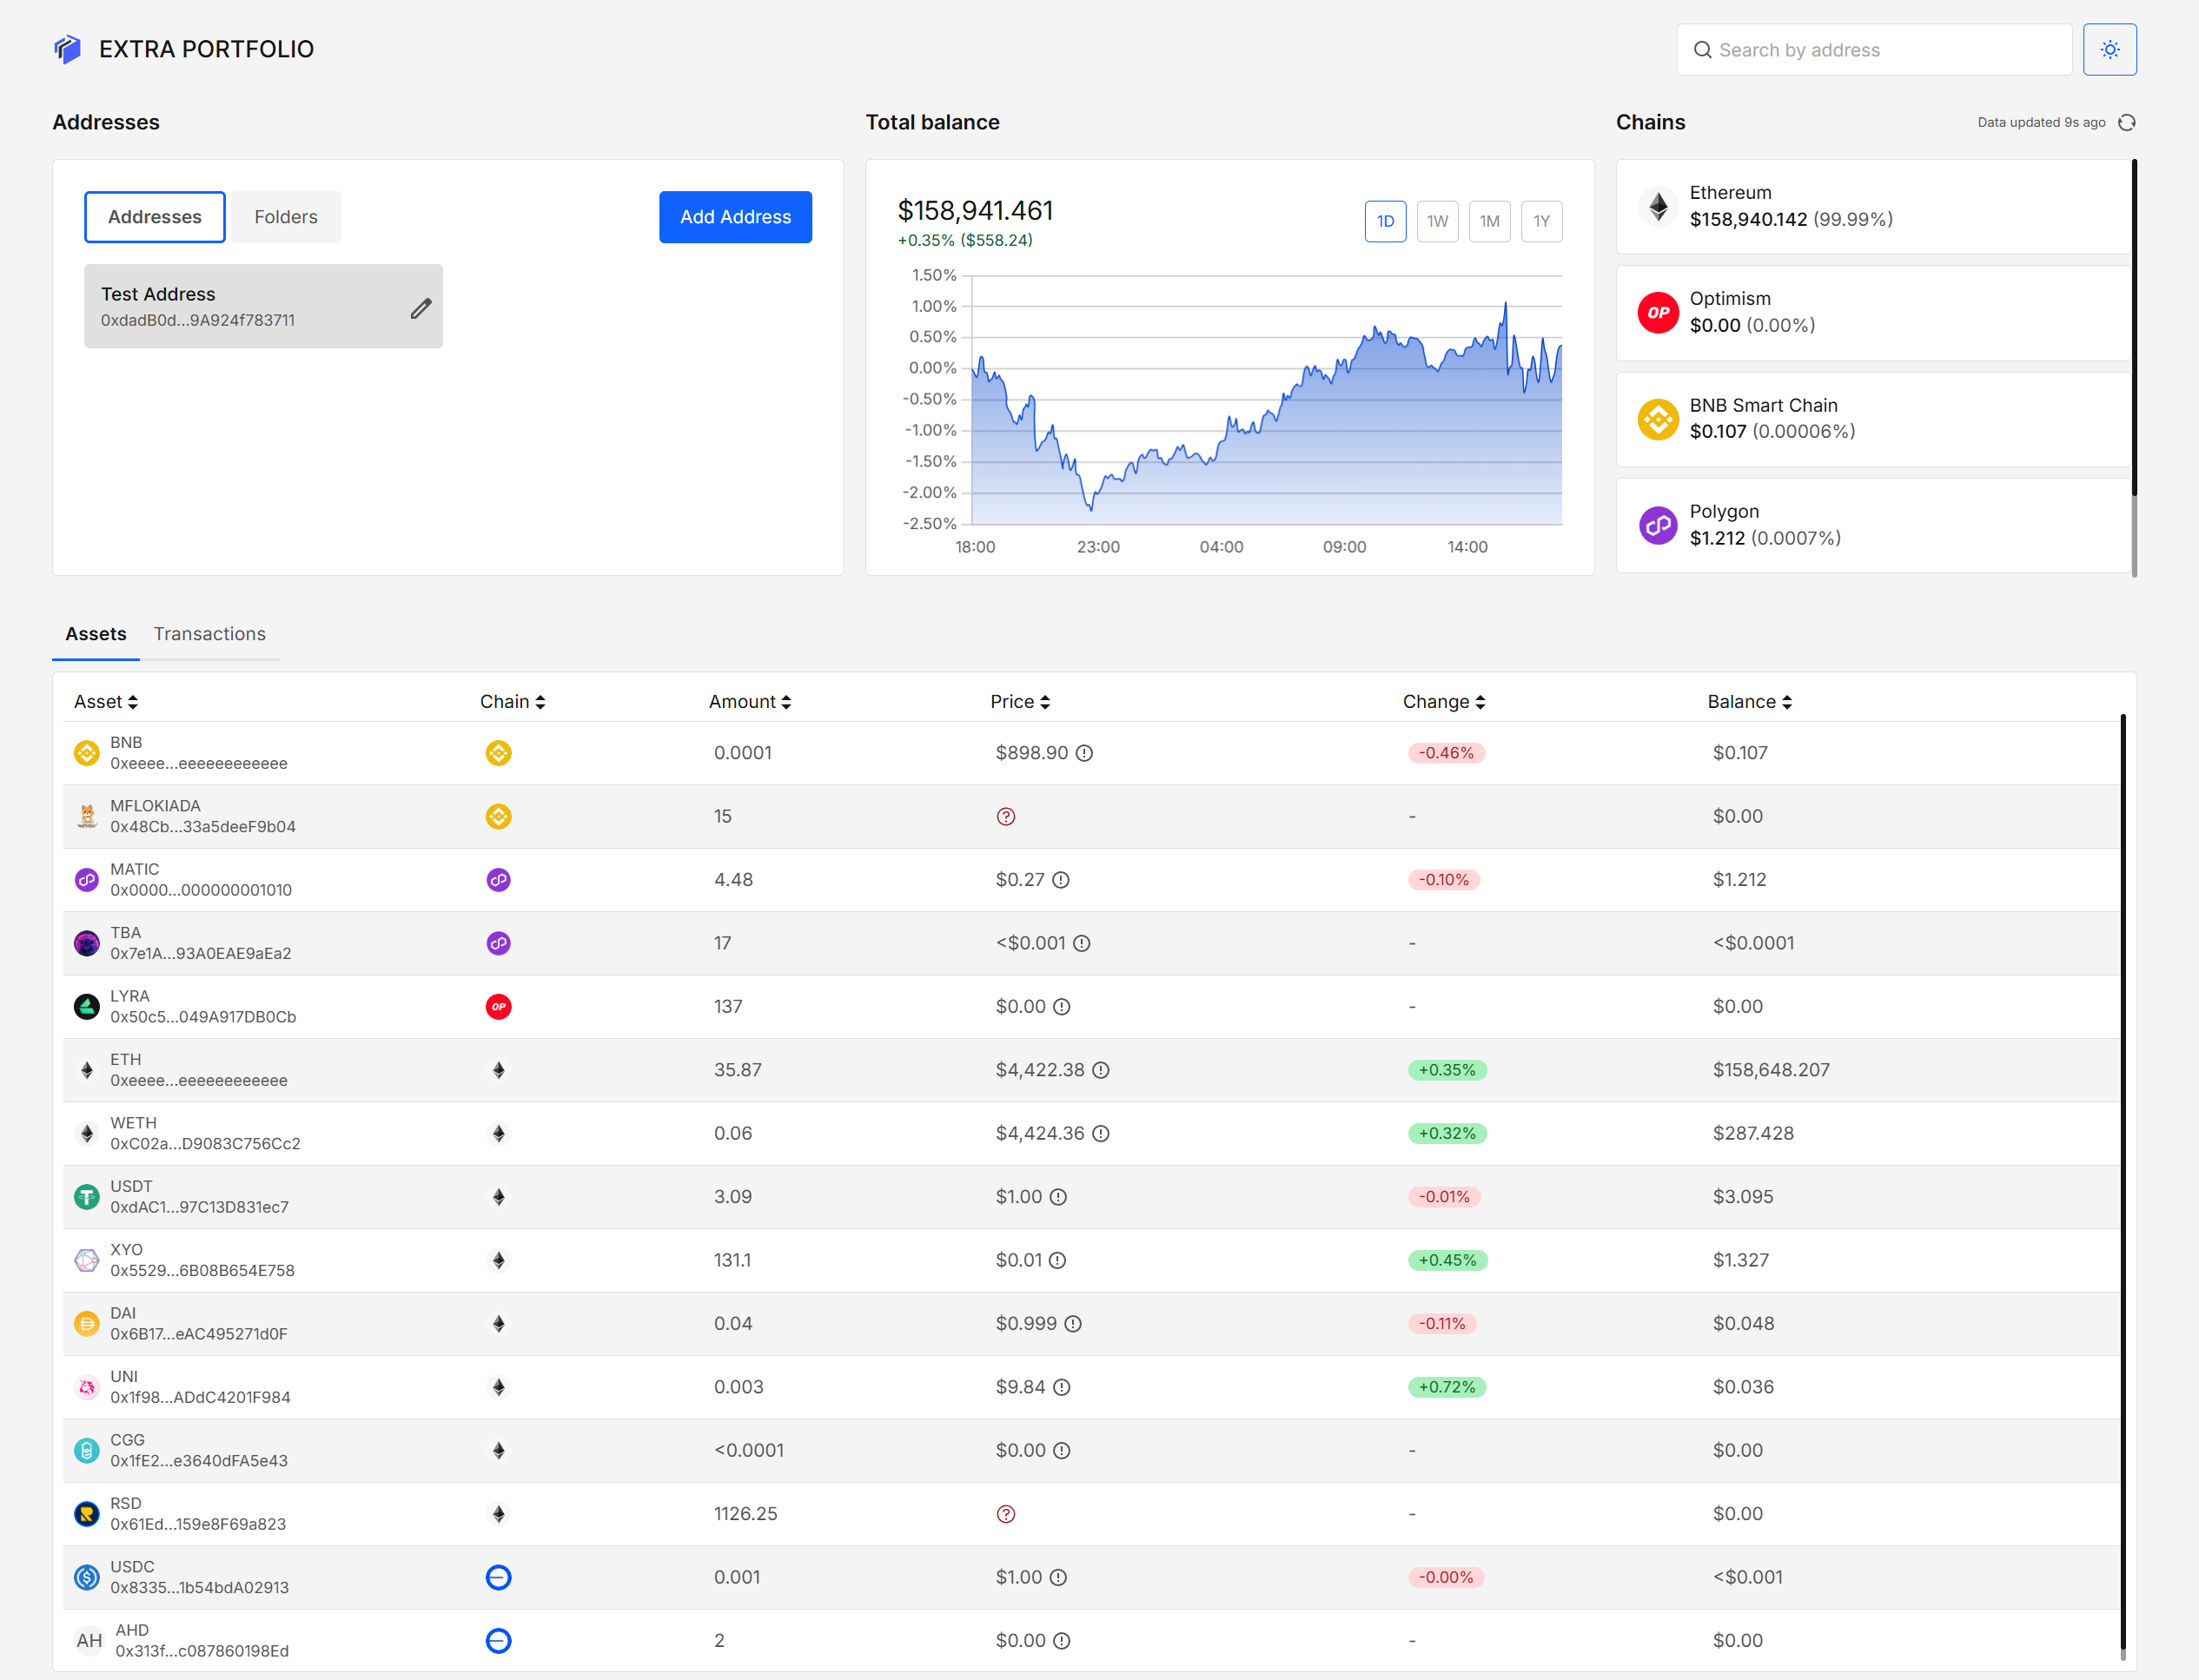Select the 1Y chart range
This screenshot has height=1680, width=2199.
[x=1541, y=221]
